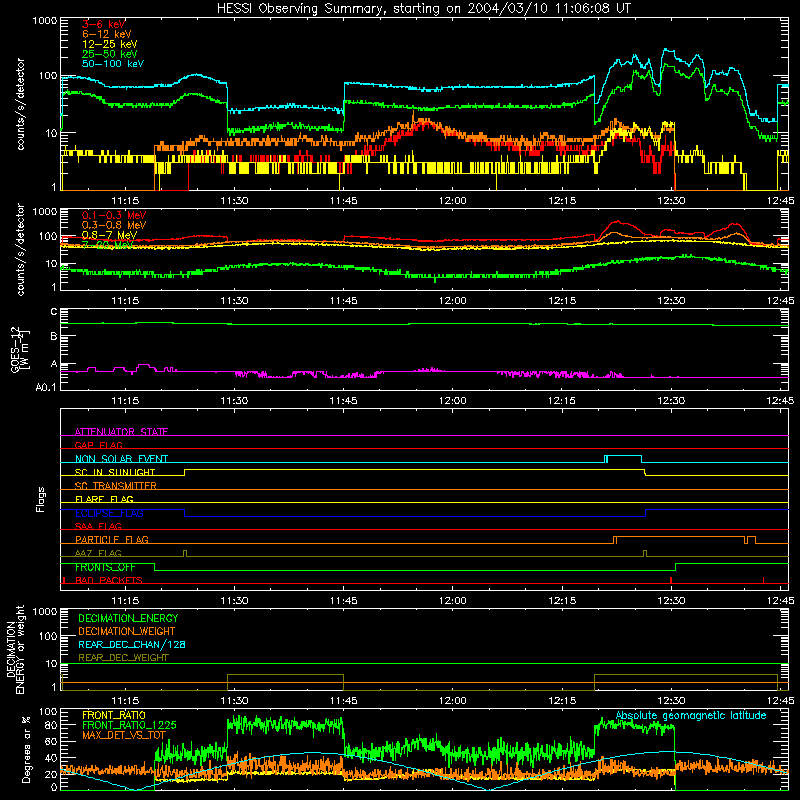Viewport: 800px width, 800px height.
Task: Select the BAD_PACKETS flag label
Action: tap(109, 580)
